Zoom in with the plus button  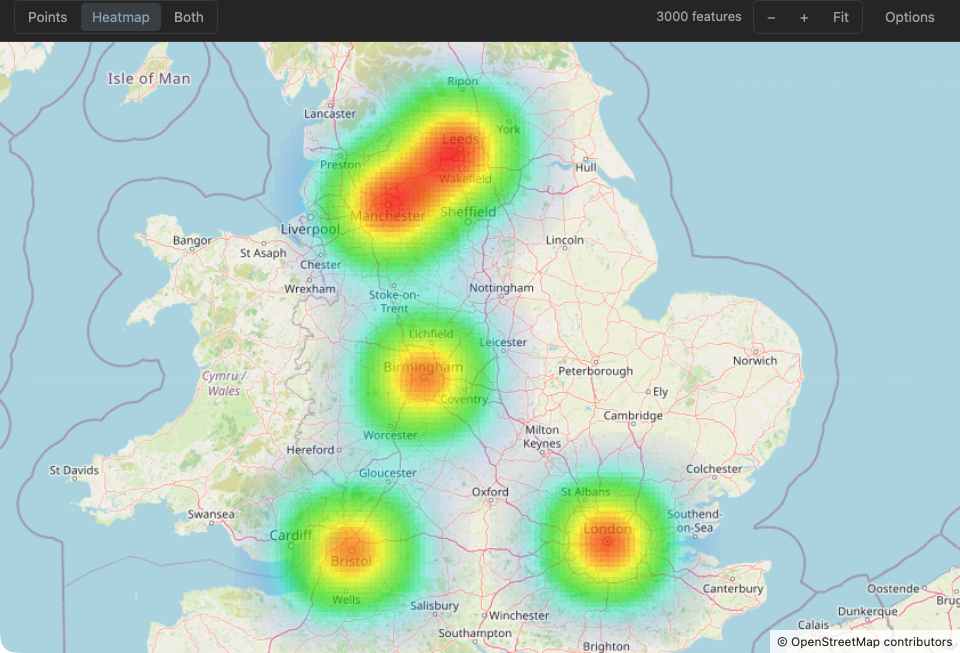[x=804, y=17]
